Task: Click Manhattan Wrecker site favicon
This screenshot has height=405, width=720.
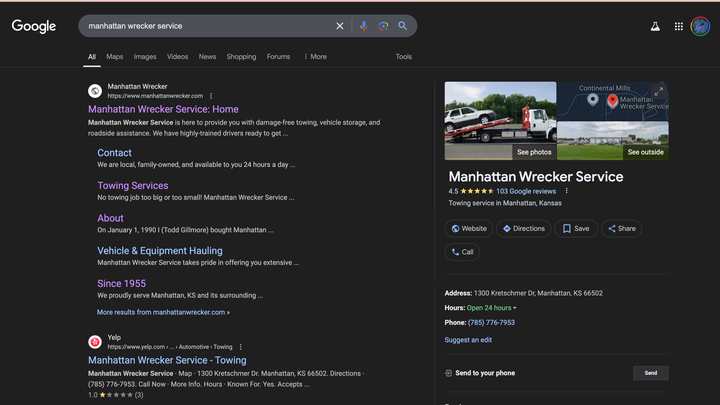Action: coord(95,91)
